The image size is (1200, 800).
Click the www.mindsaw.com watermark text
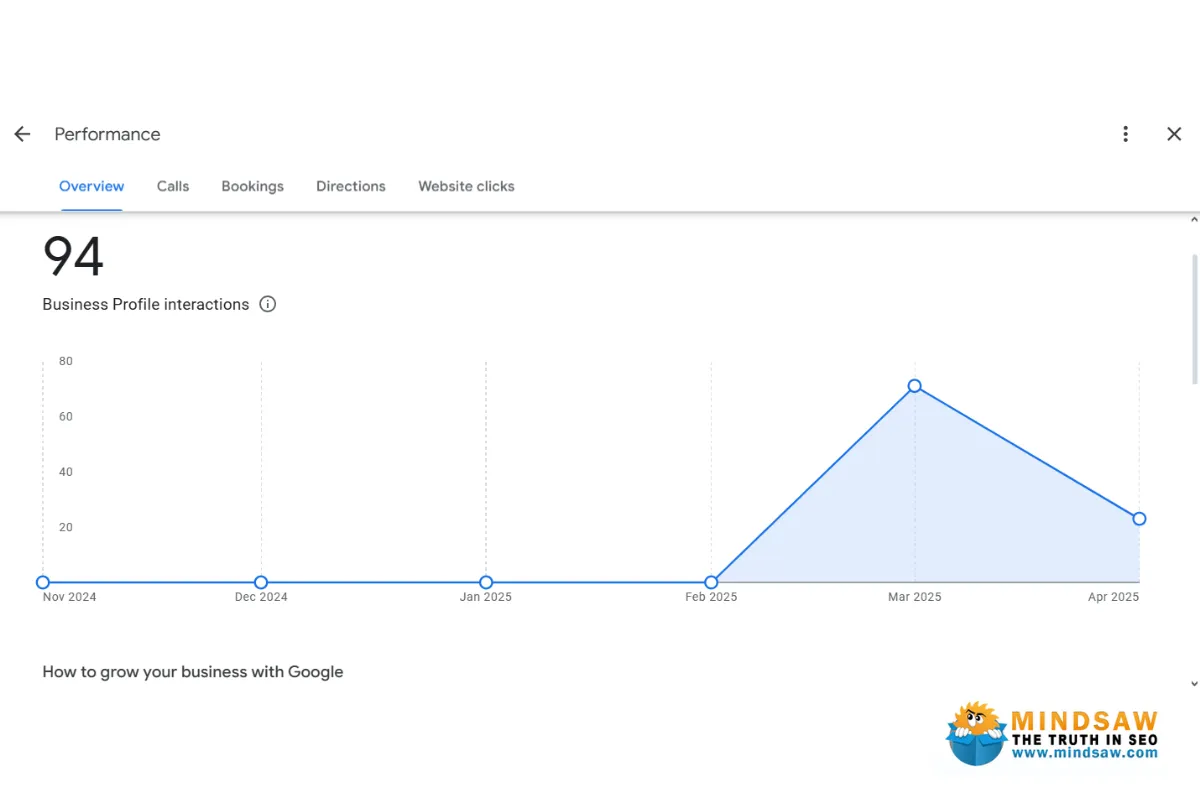tap(1084, 753)
